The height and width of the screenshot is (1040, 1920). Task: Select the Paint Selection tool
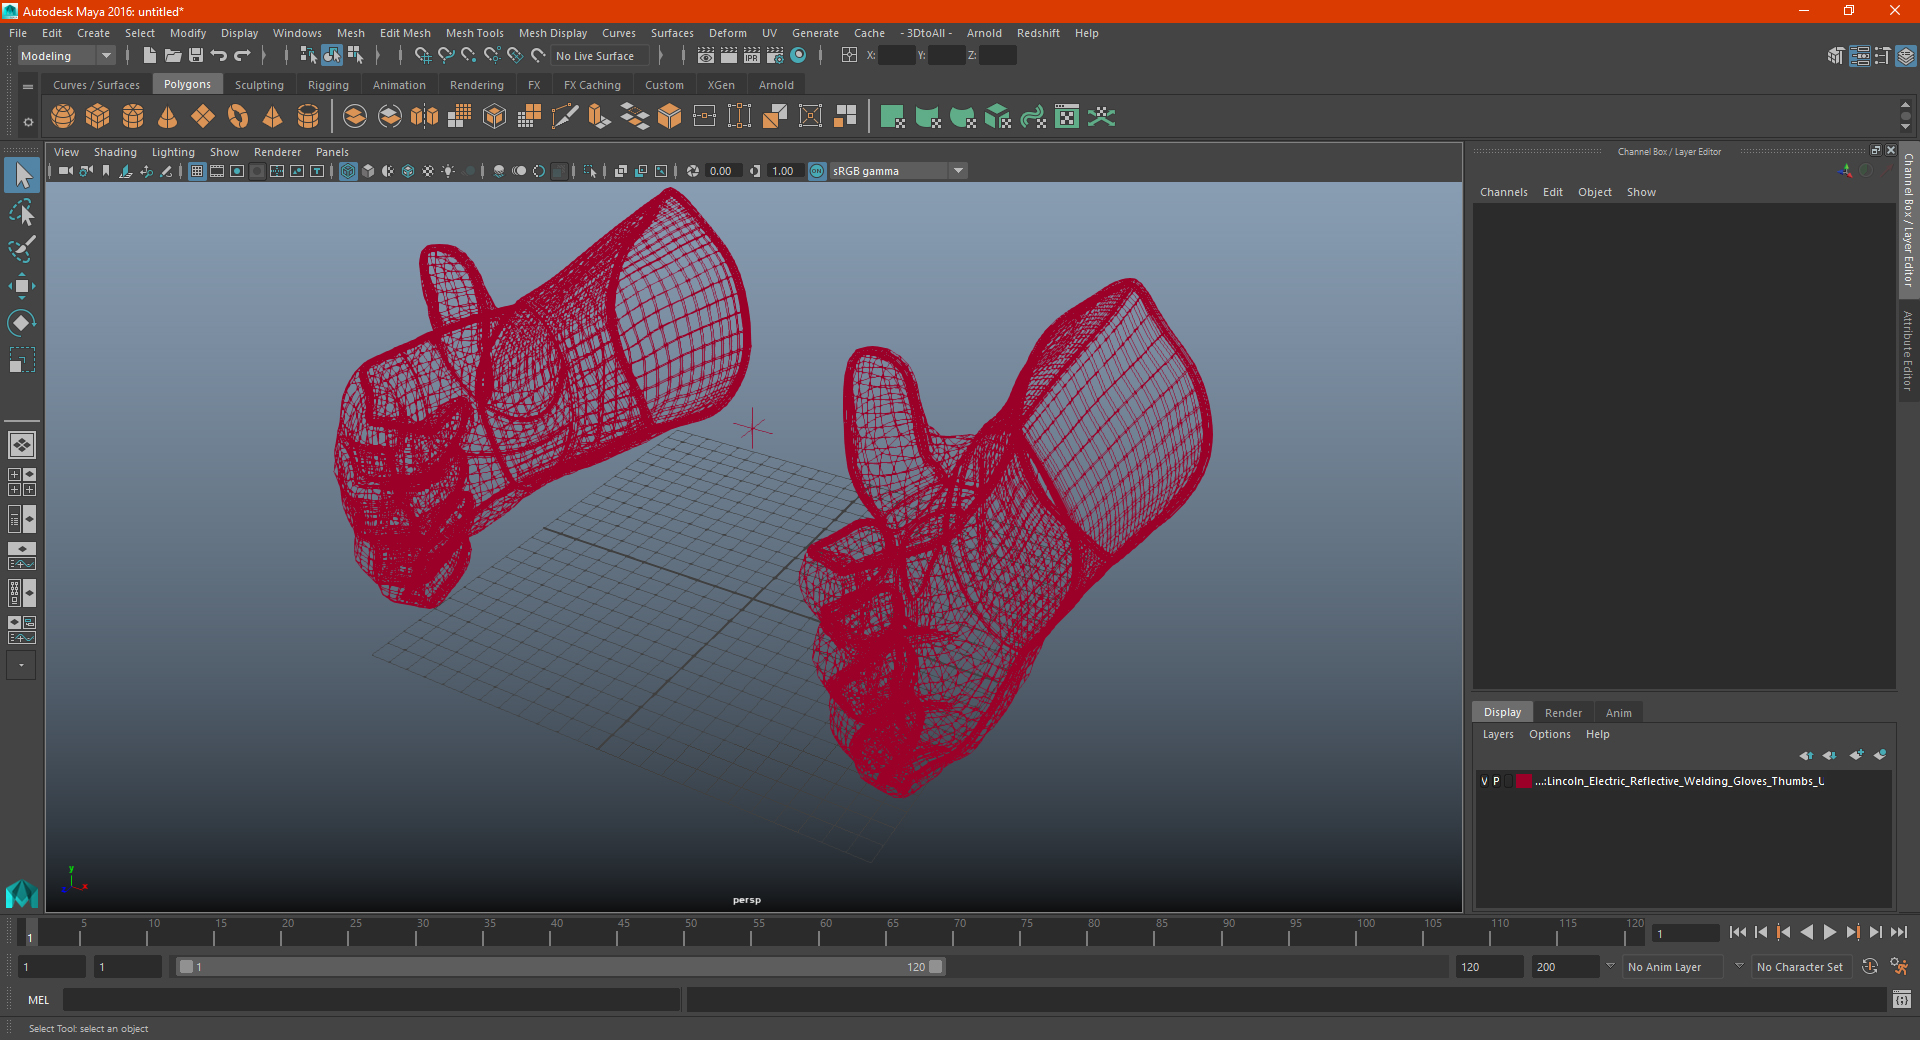coord(21,249)
